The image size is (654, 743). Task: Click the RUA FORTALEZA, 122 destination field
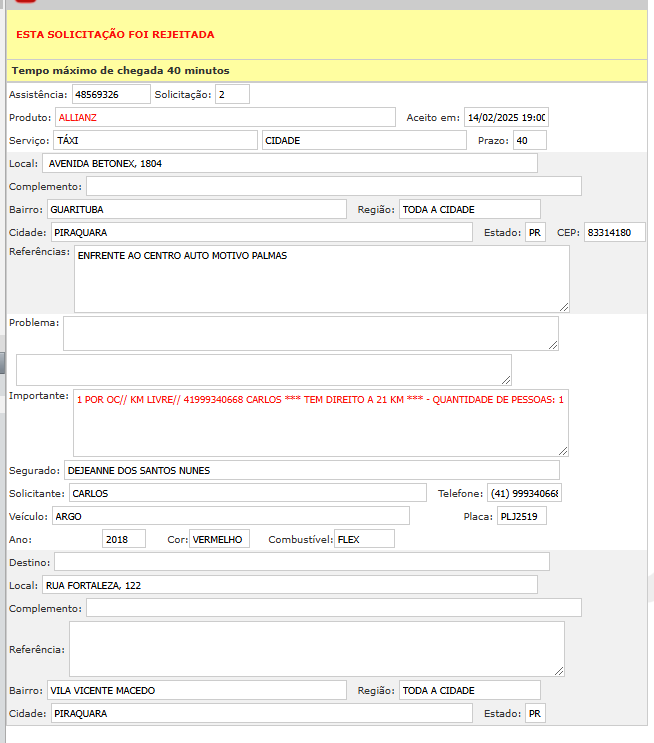click(290, 585)
